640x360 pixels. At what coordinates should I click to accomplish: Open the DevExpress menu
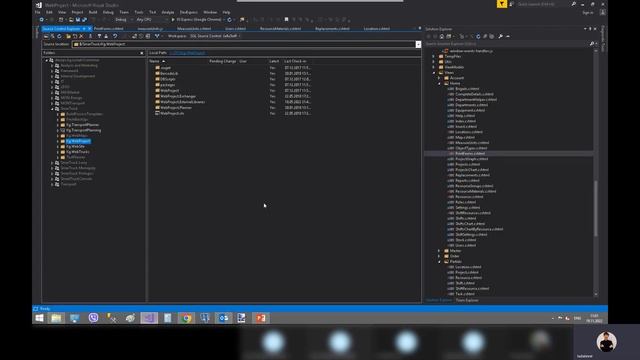point(189,12)
